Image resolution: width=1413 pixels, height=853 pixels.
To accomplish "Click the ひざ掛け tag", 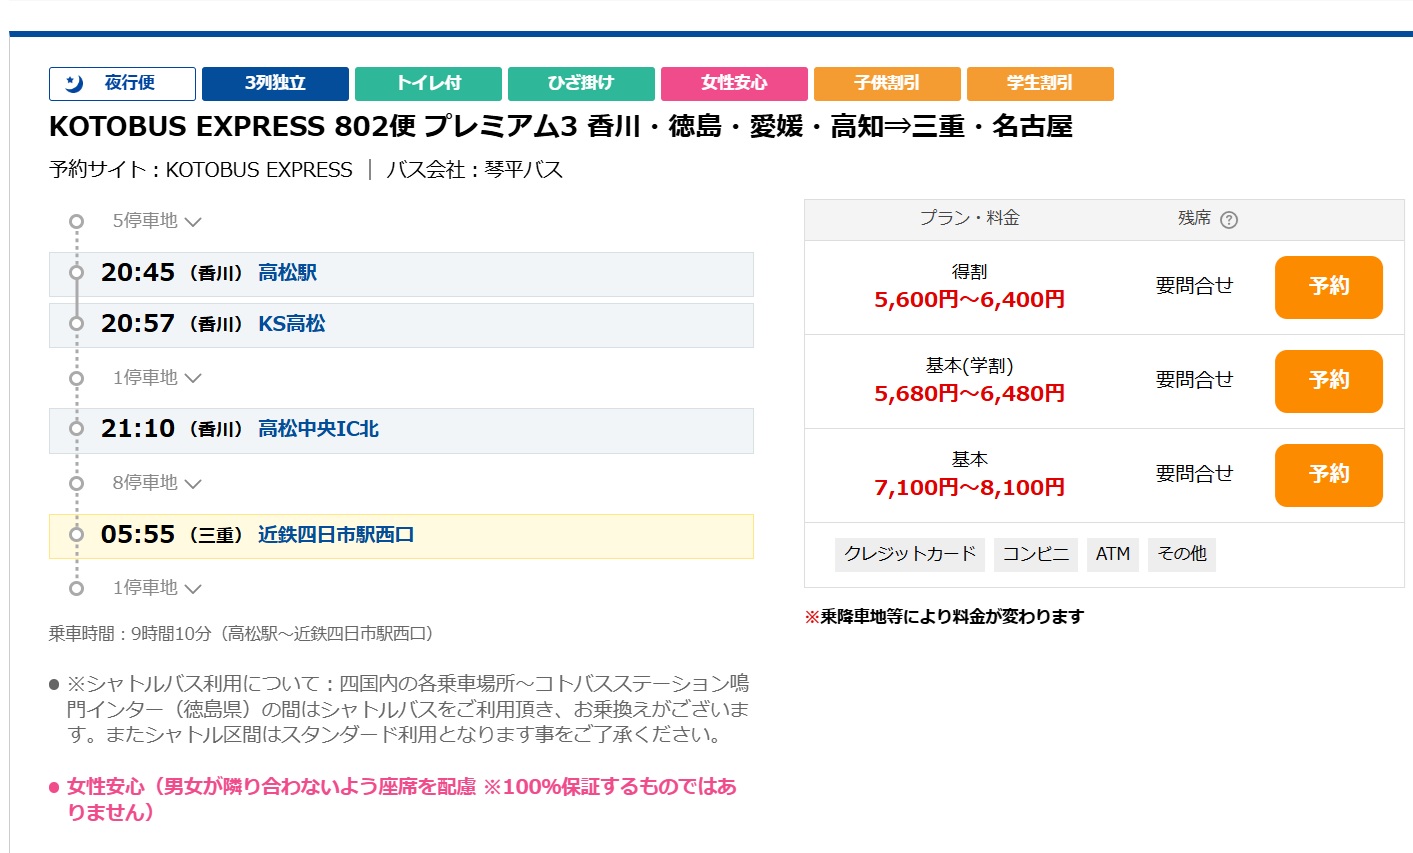I will [581, 84].
